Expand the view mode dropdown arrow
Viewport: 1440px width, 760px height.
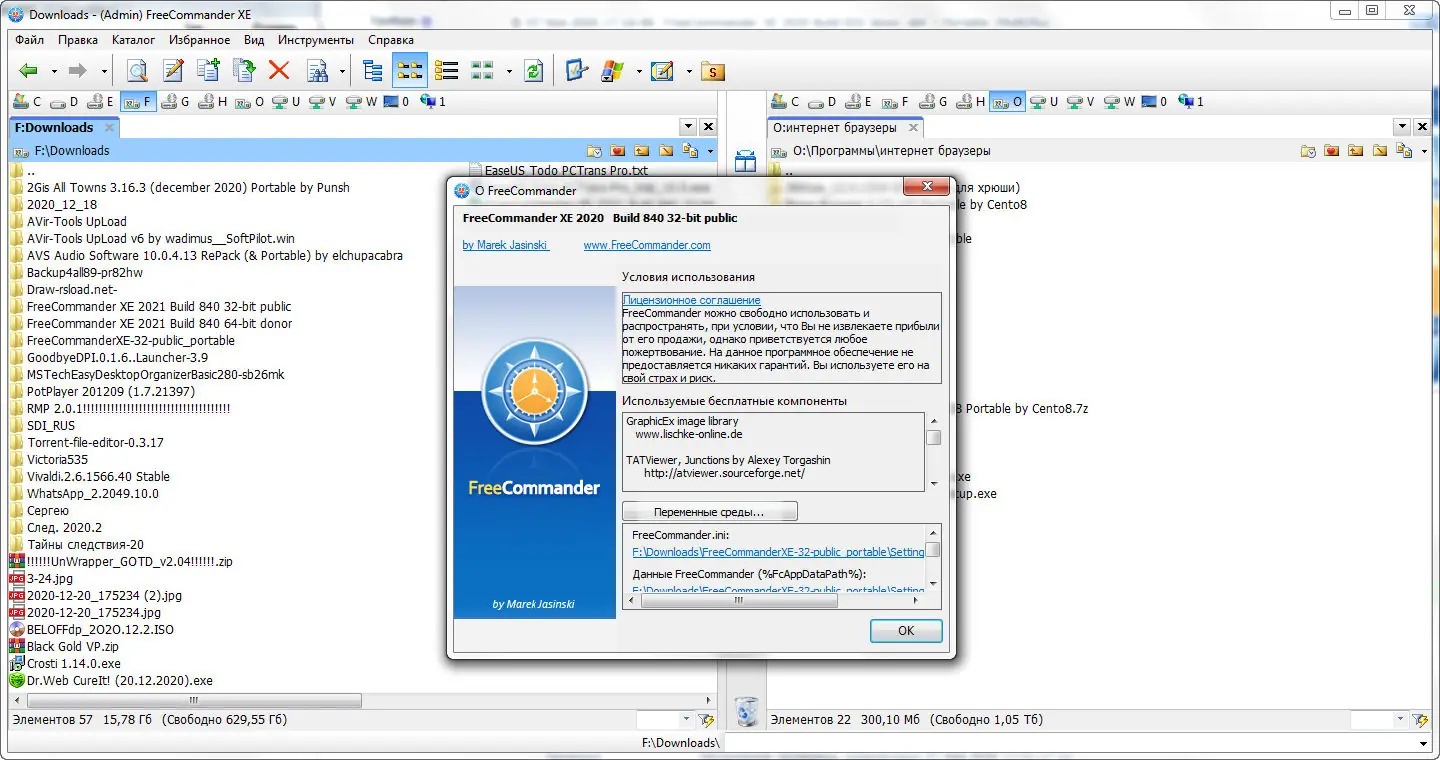click(x=508, y=71)
